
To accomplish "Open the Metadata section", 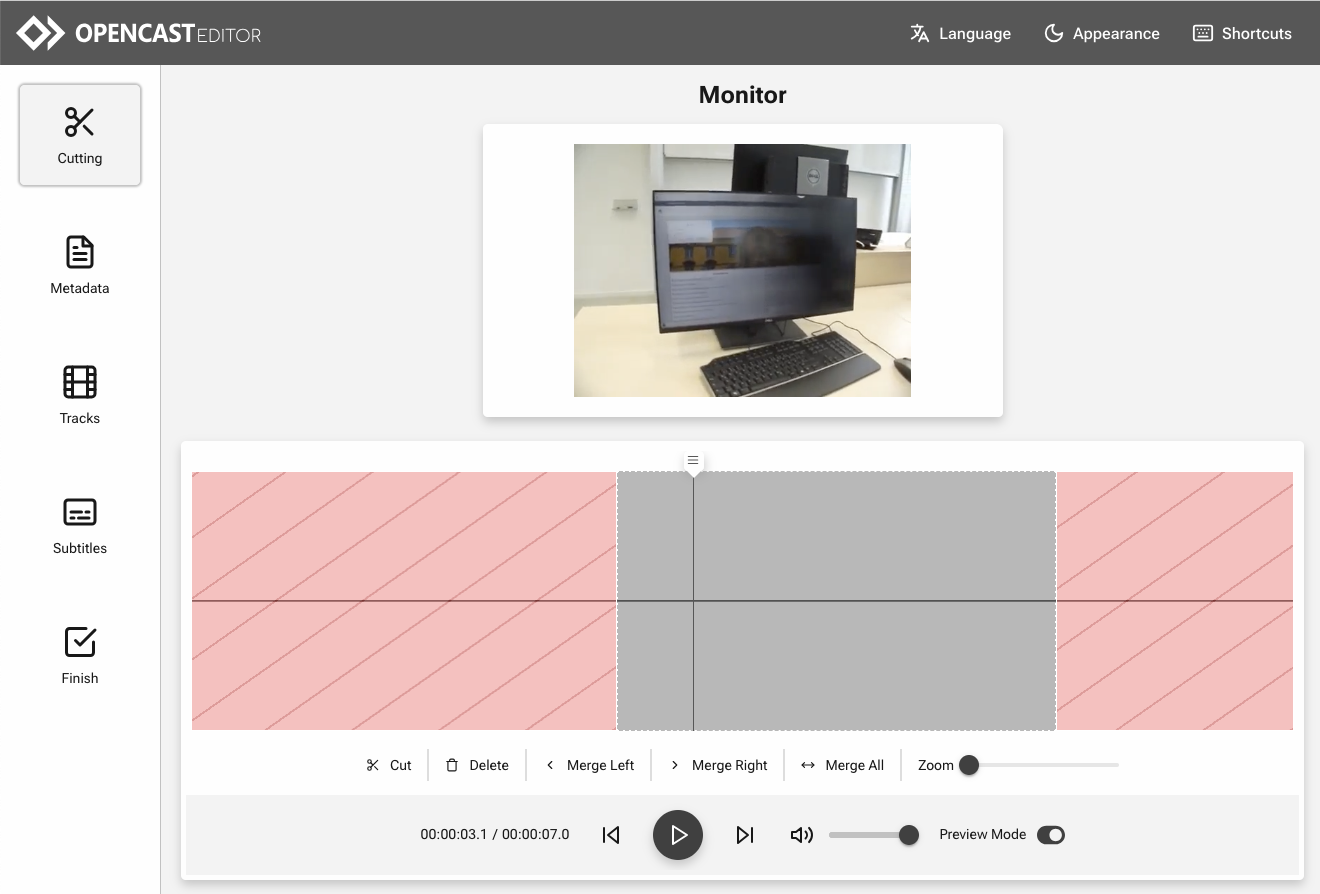I will tap(80, 265).
